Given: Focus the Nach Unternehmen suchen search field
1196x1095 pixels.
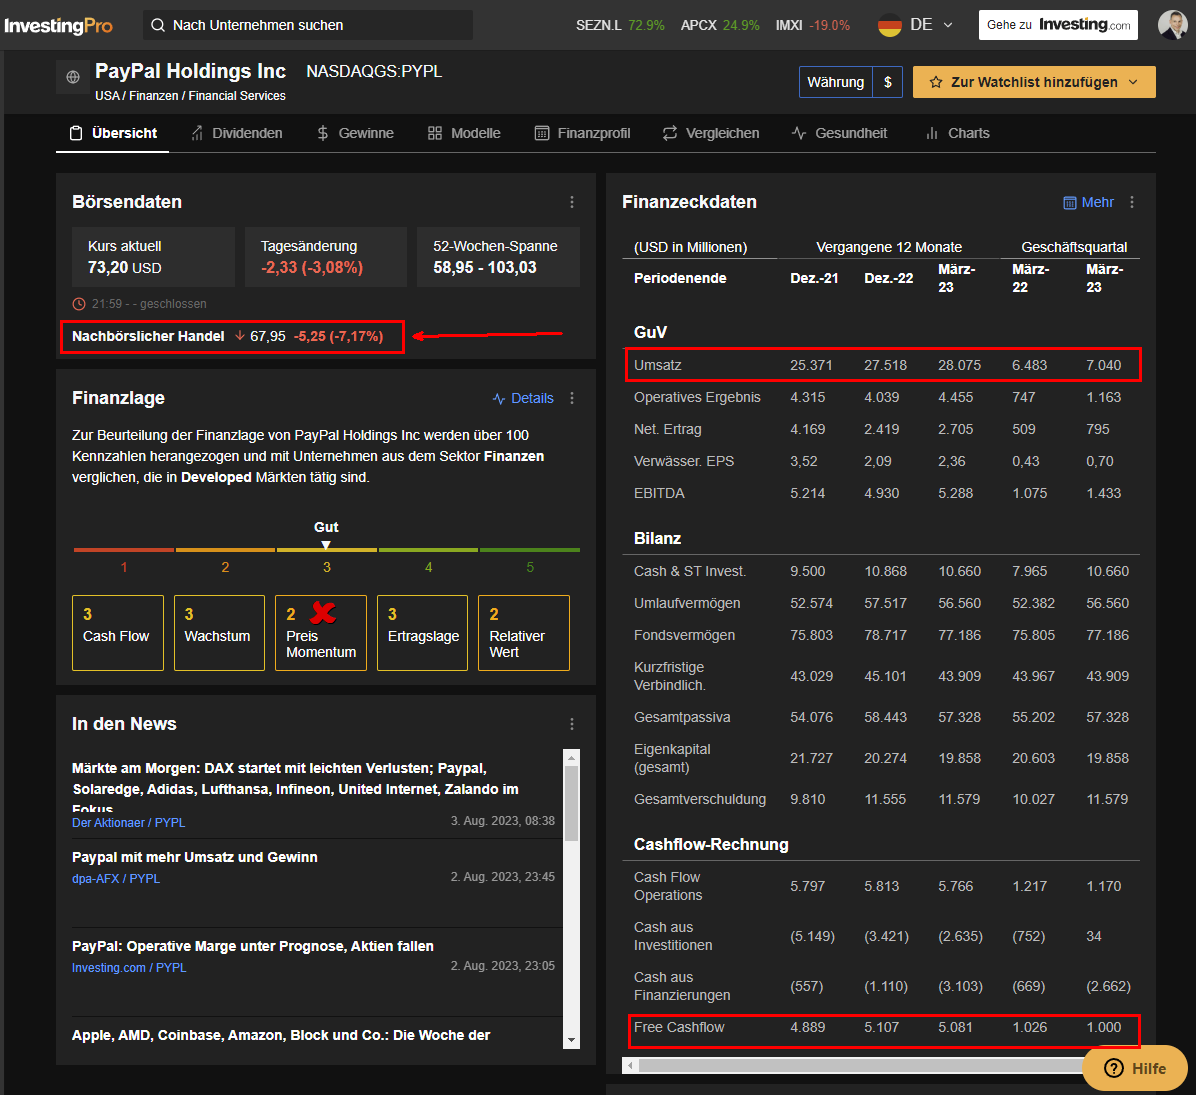Looking at the screenshot, I should click(307, 25).
